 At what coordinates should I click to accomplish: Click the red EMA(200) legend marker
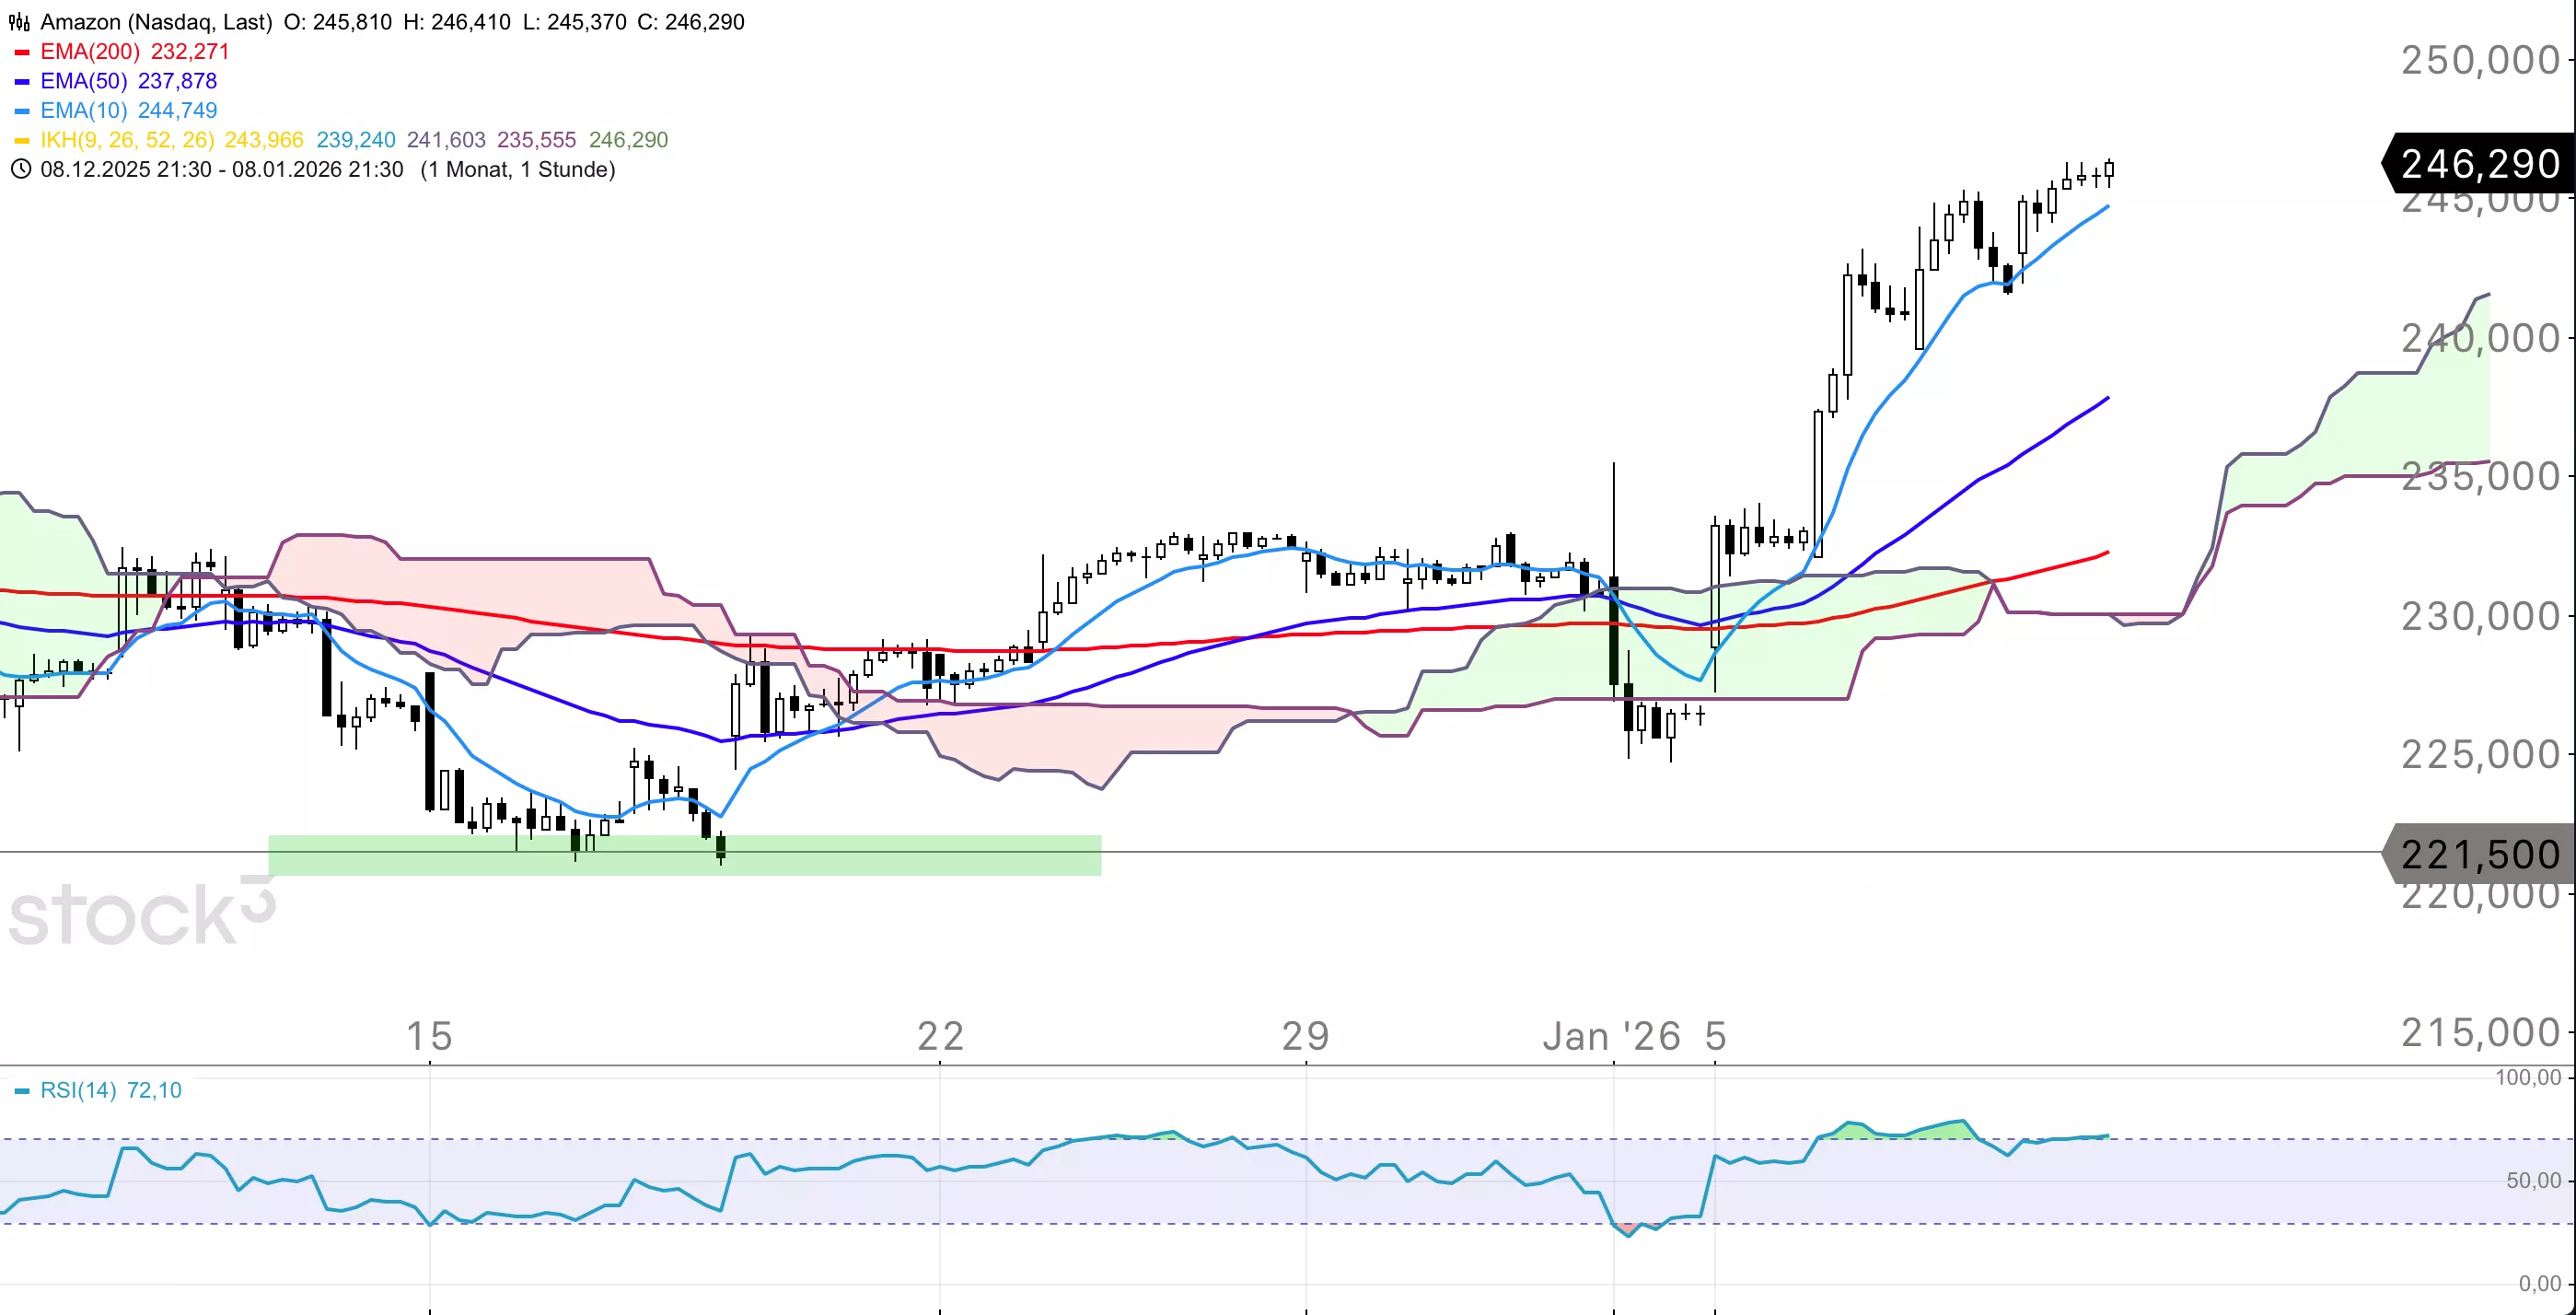coord(22,52)
